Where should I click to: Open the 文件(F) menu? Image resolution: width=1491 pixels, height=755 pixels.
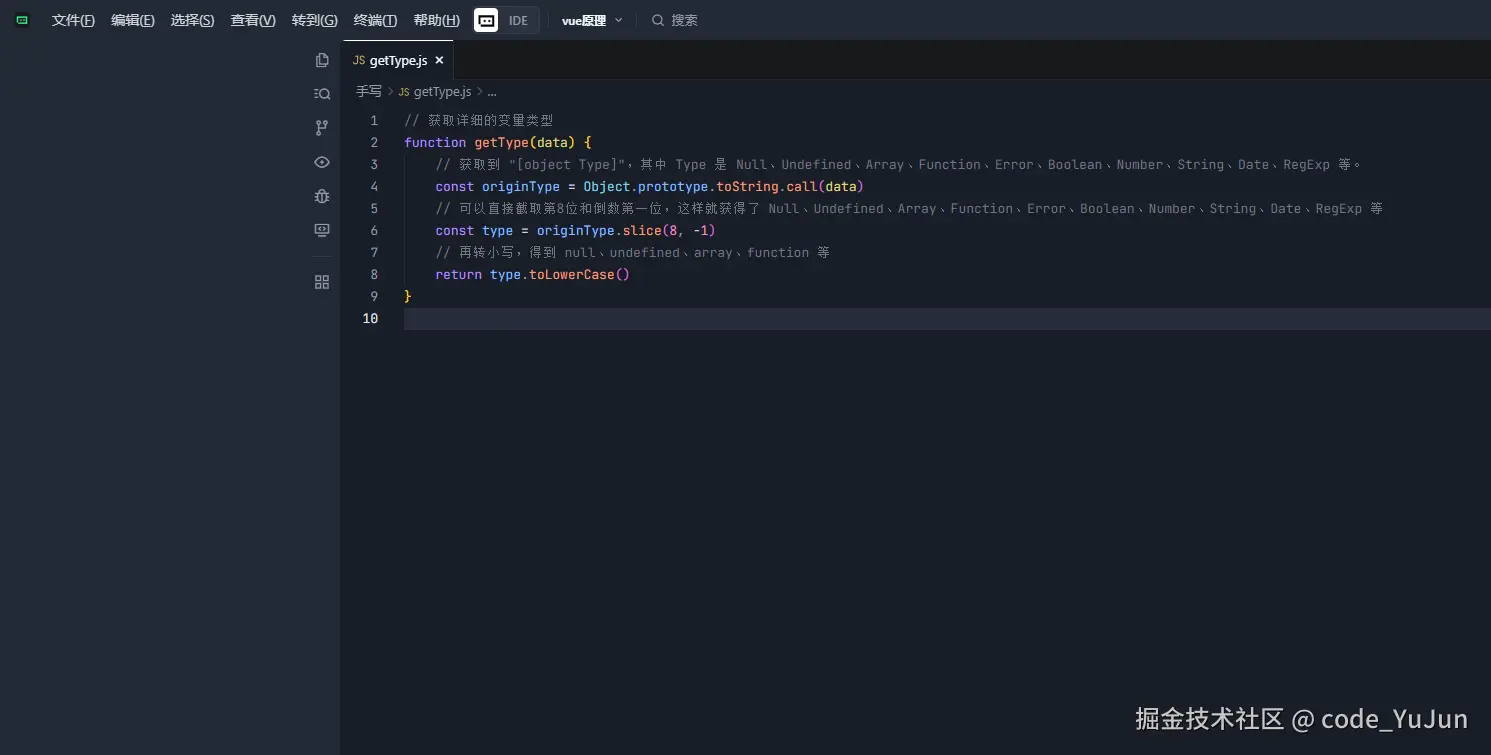pyautogui.click(x=73, y=20)
